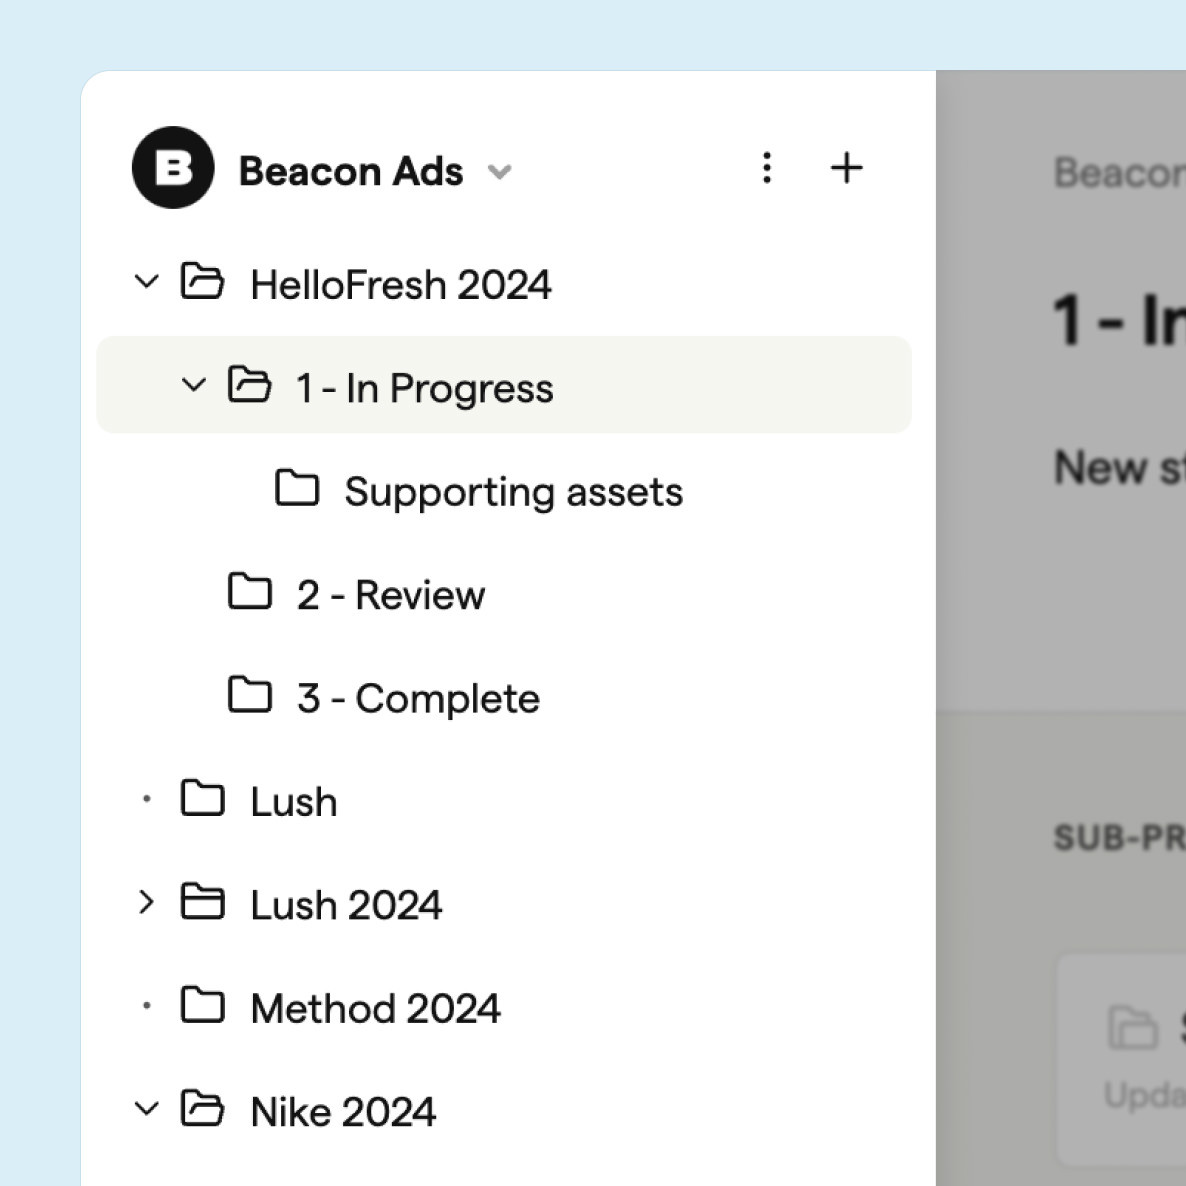Image resolution: width=1186 pixels, height=1186 pixels.
Task: Open the Nike 2024 project
Action: (343, 1112)
